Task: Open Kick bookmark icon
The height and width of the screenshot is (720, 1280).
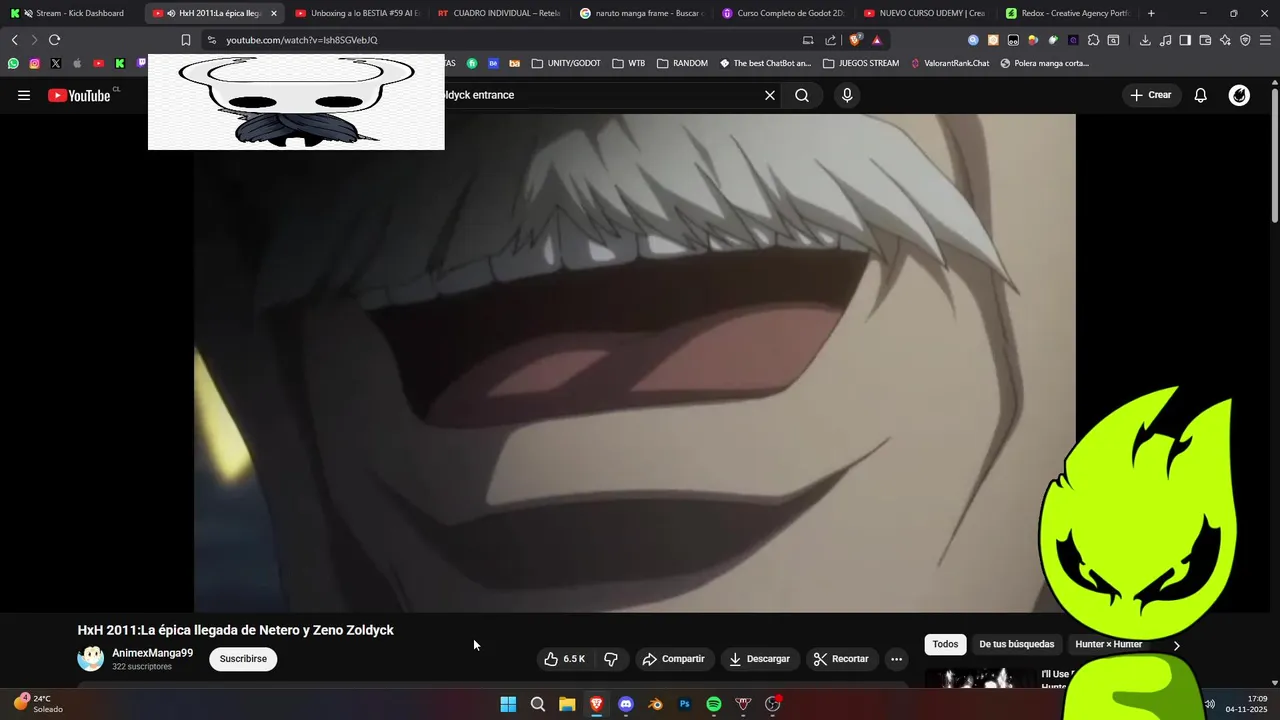Action: pyautogui.click(x=119, y=63)
